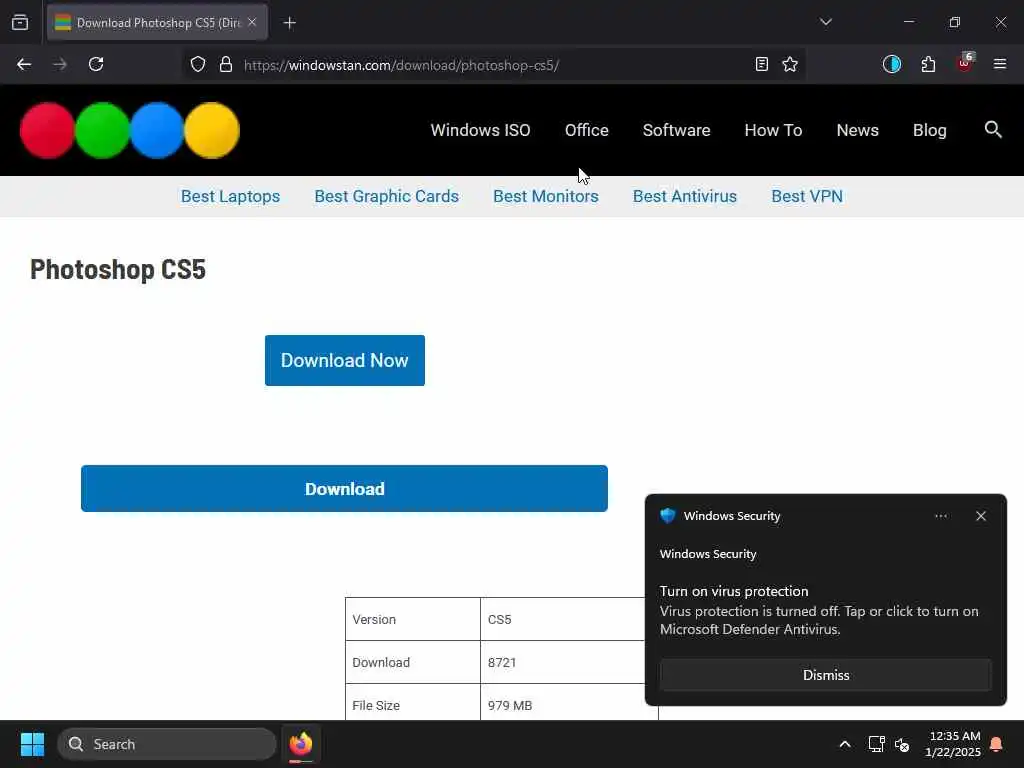Open the How To menu item
1024x768 pixels.
coord(773,130)
